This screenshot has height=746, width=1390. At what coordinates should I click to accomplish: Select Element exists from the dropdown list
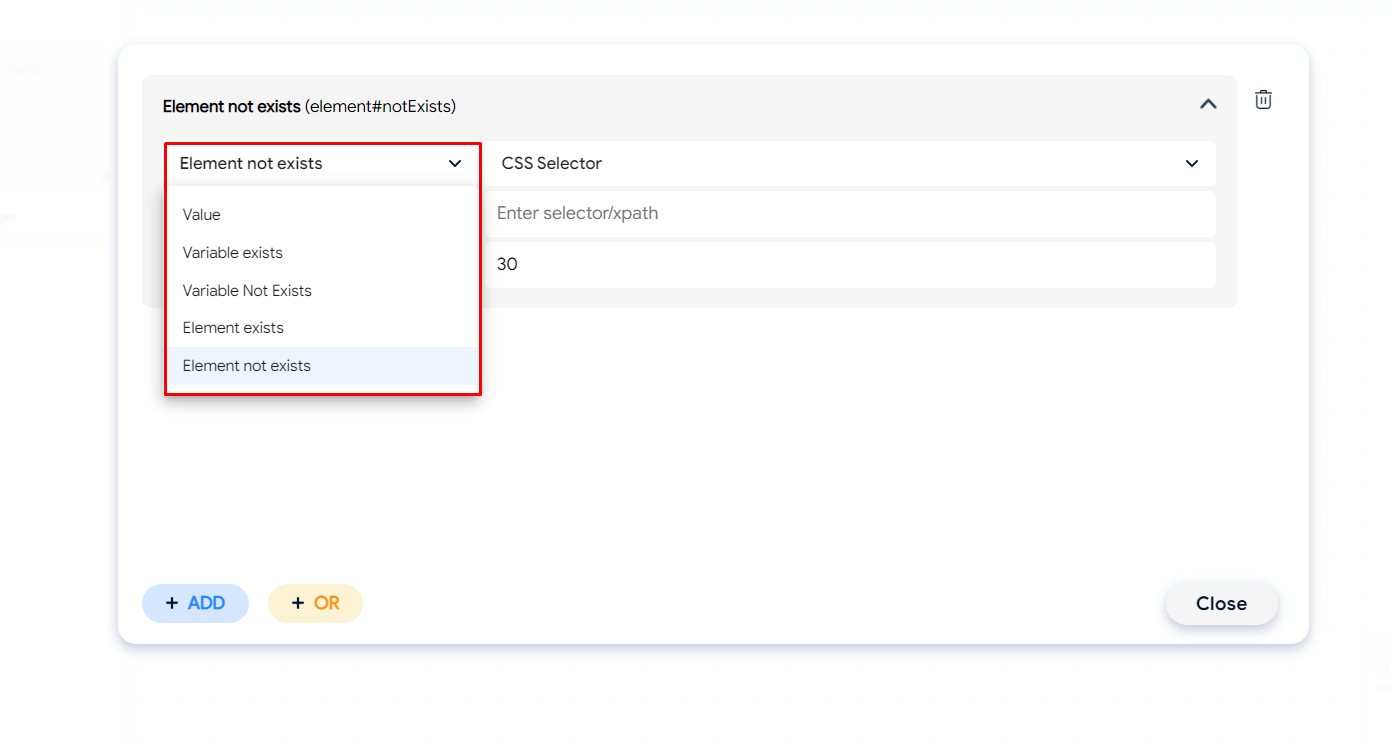233,328
